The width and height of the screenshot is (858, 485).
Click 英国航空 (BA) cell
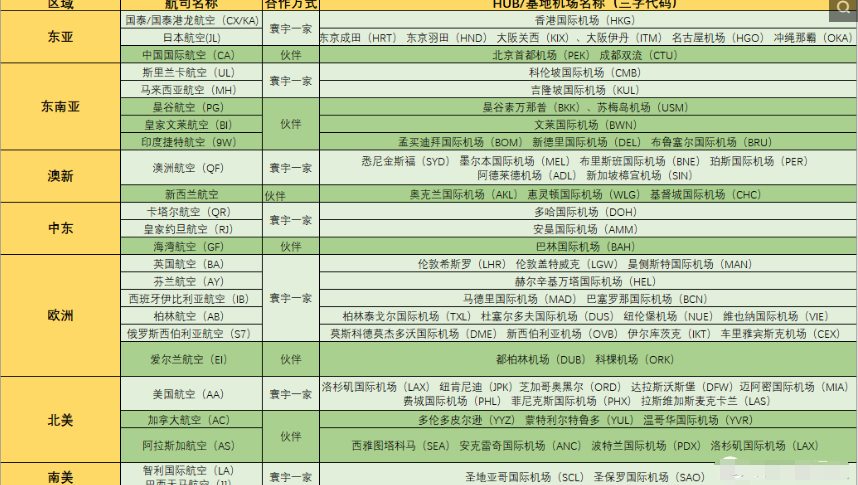click(x=192, y=264)
